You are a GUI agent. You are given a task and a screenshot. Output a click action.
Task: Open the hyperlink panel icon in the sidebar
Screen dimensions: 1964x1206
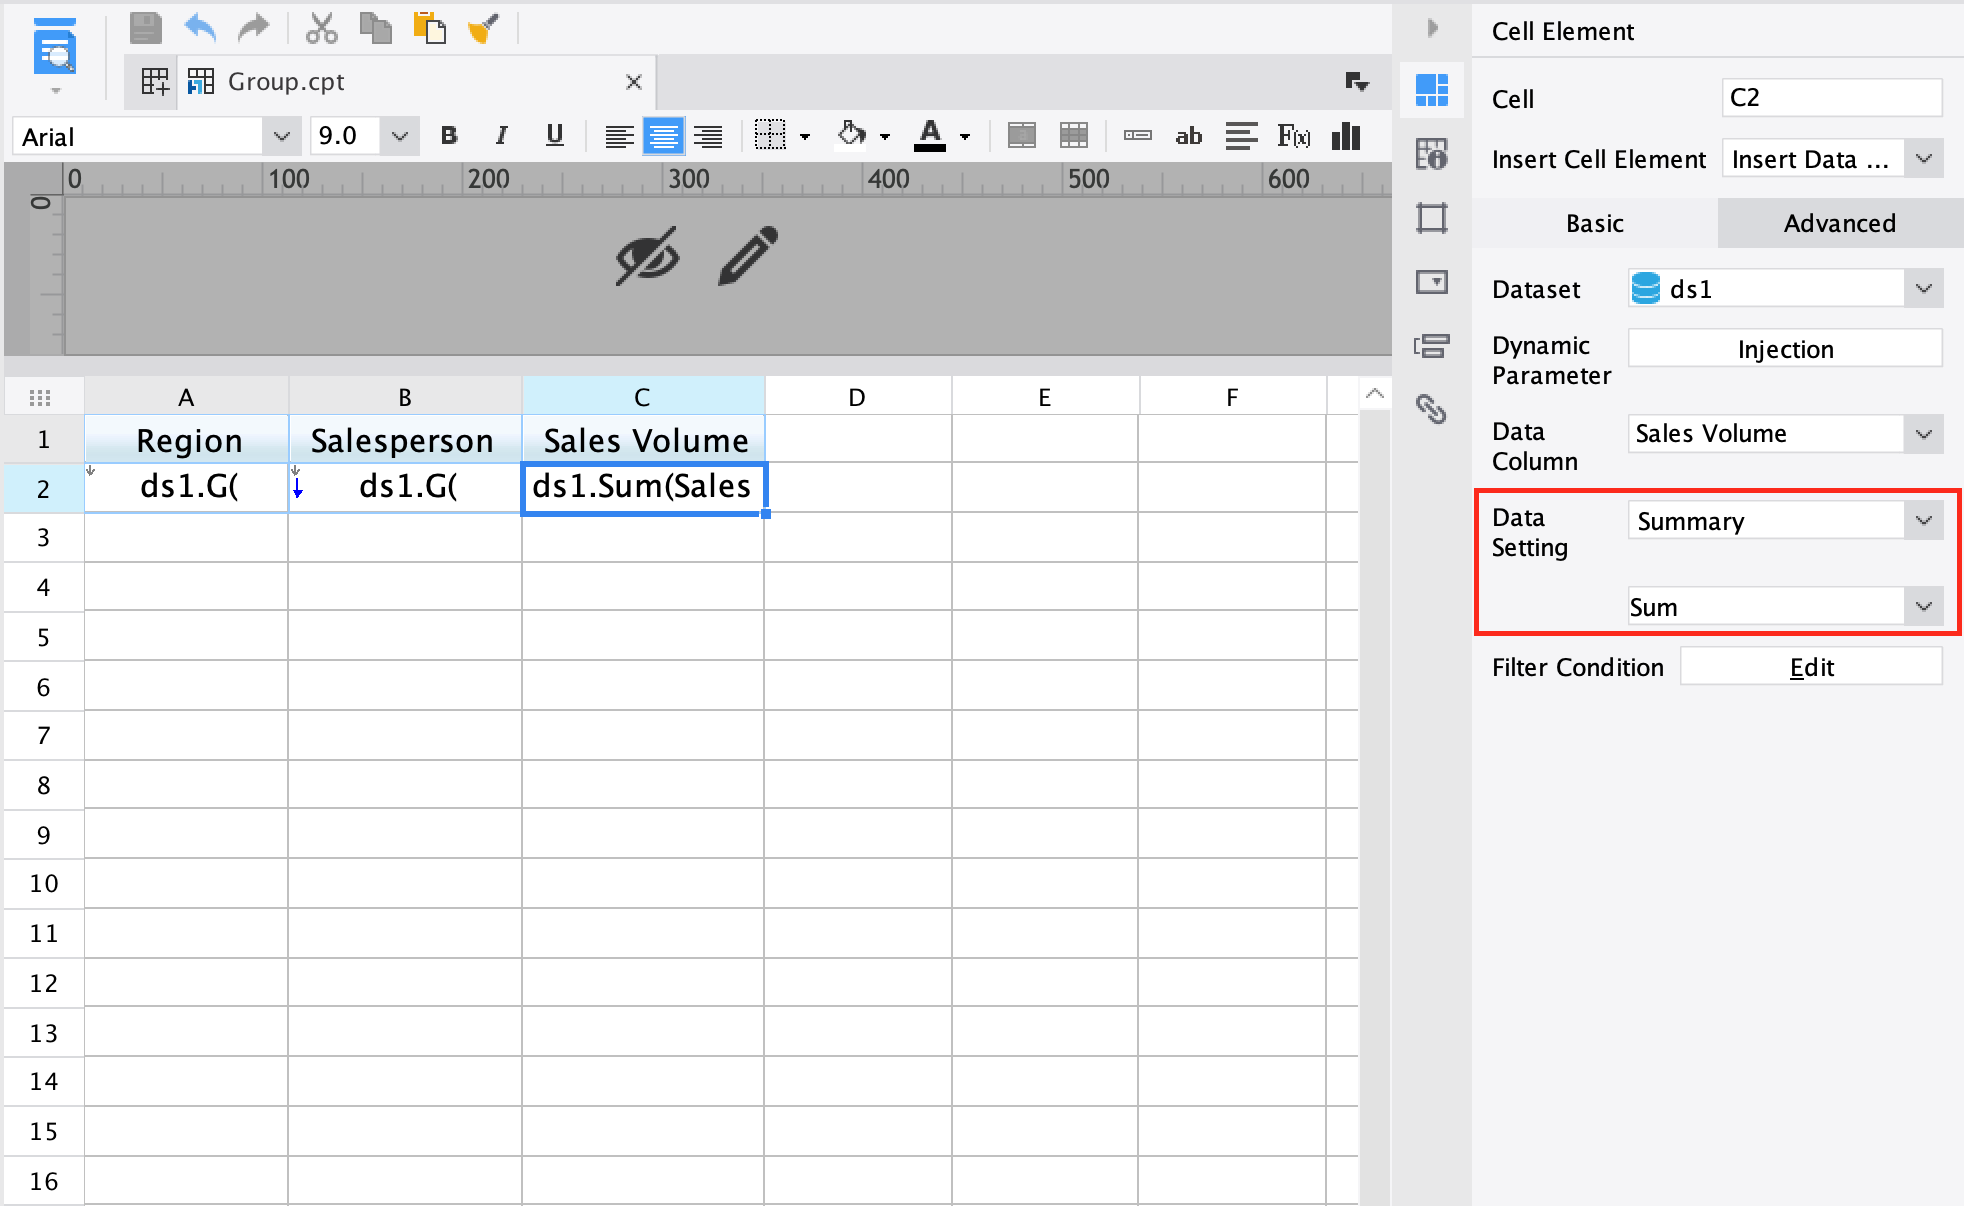(1431, 409)
